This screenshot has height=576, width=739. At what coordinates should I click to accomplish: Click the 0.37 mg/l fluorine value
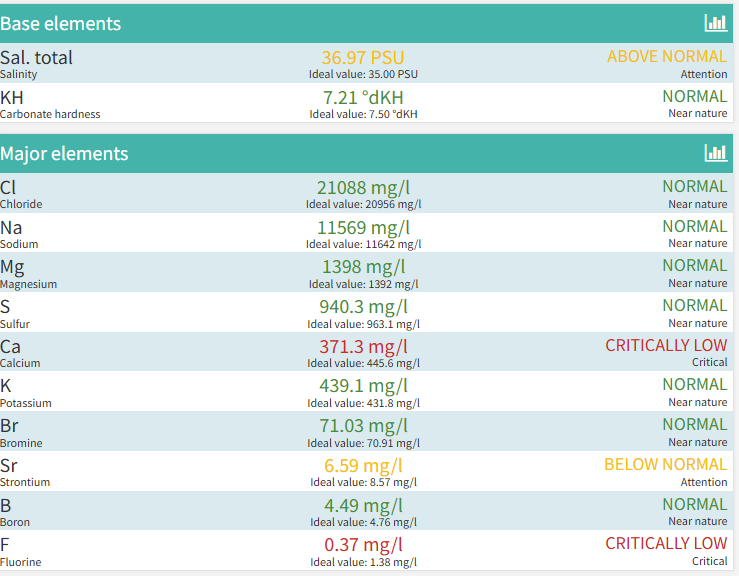click(x=363, y=545)
